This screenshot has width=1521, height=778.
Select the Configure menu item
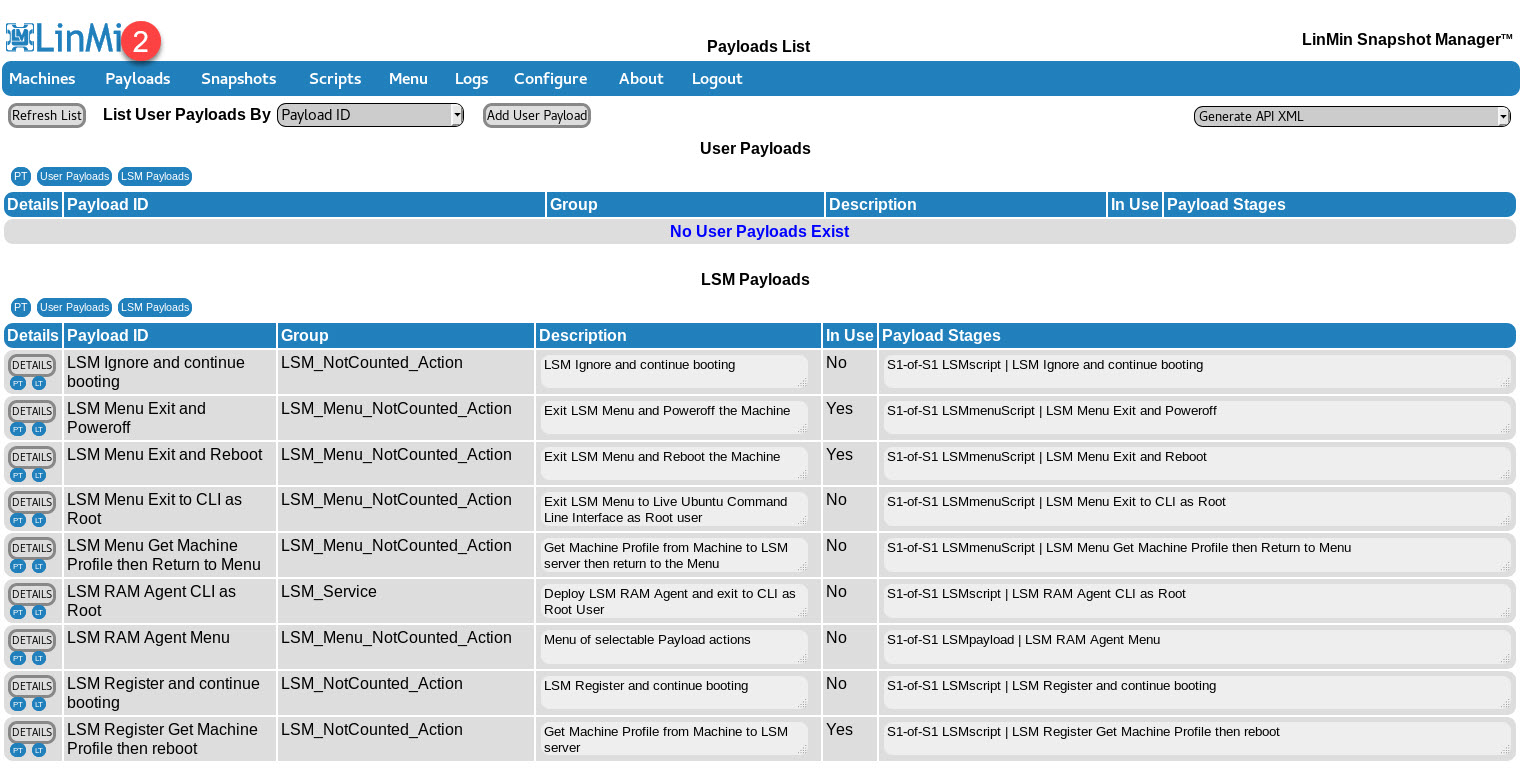(550, 78)
